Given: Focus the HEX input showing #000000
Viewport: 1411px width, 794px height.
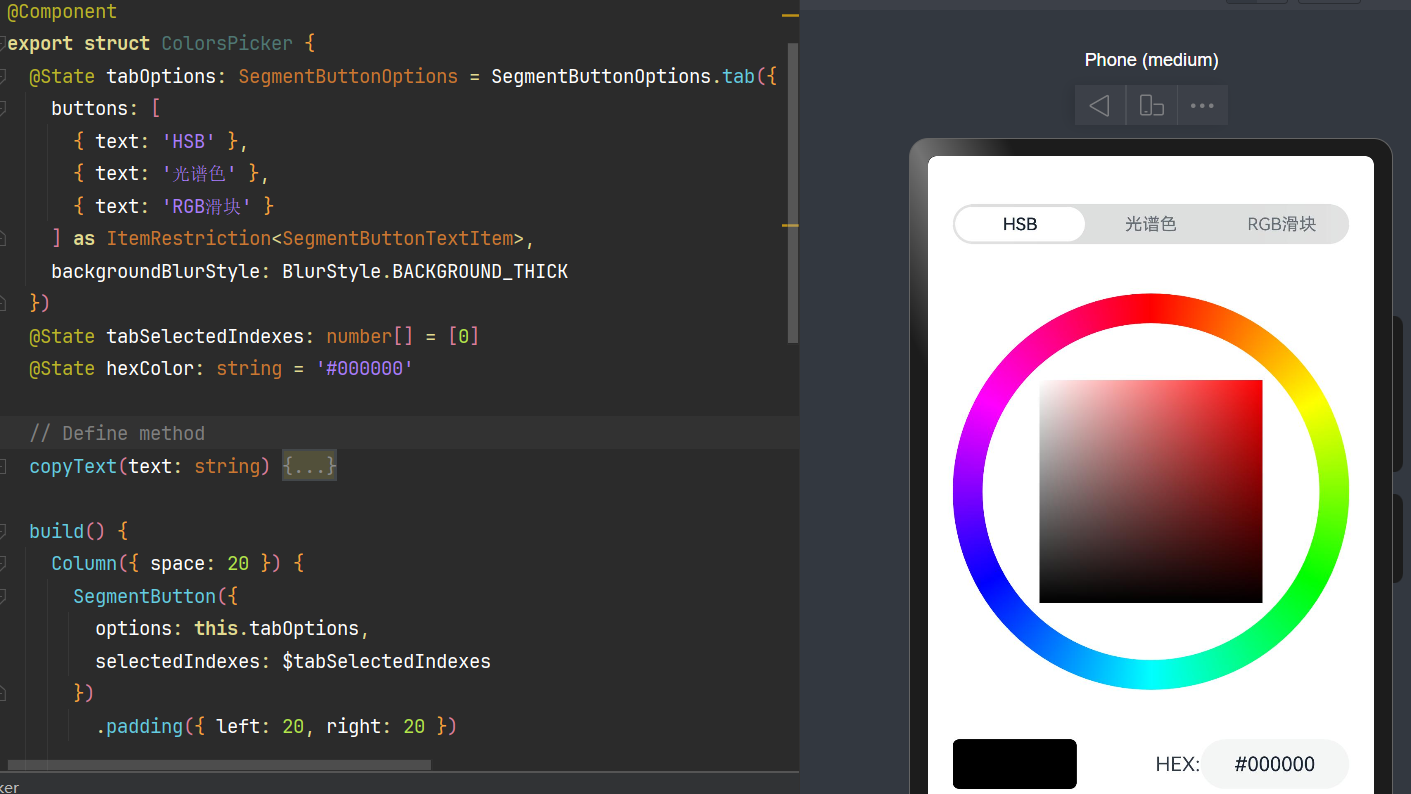Looking at the screenshot, I should (x=1275, y=764).
